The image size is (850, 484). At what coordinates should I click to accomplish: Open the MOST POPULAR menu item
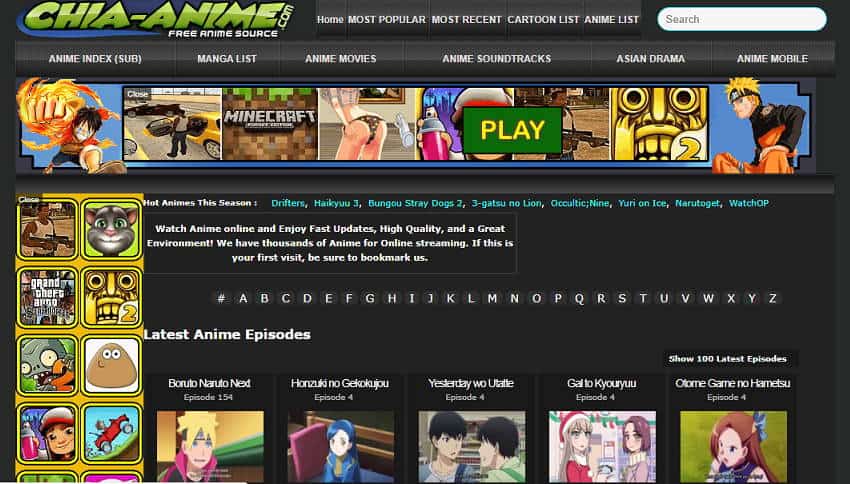[387, 19]
